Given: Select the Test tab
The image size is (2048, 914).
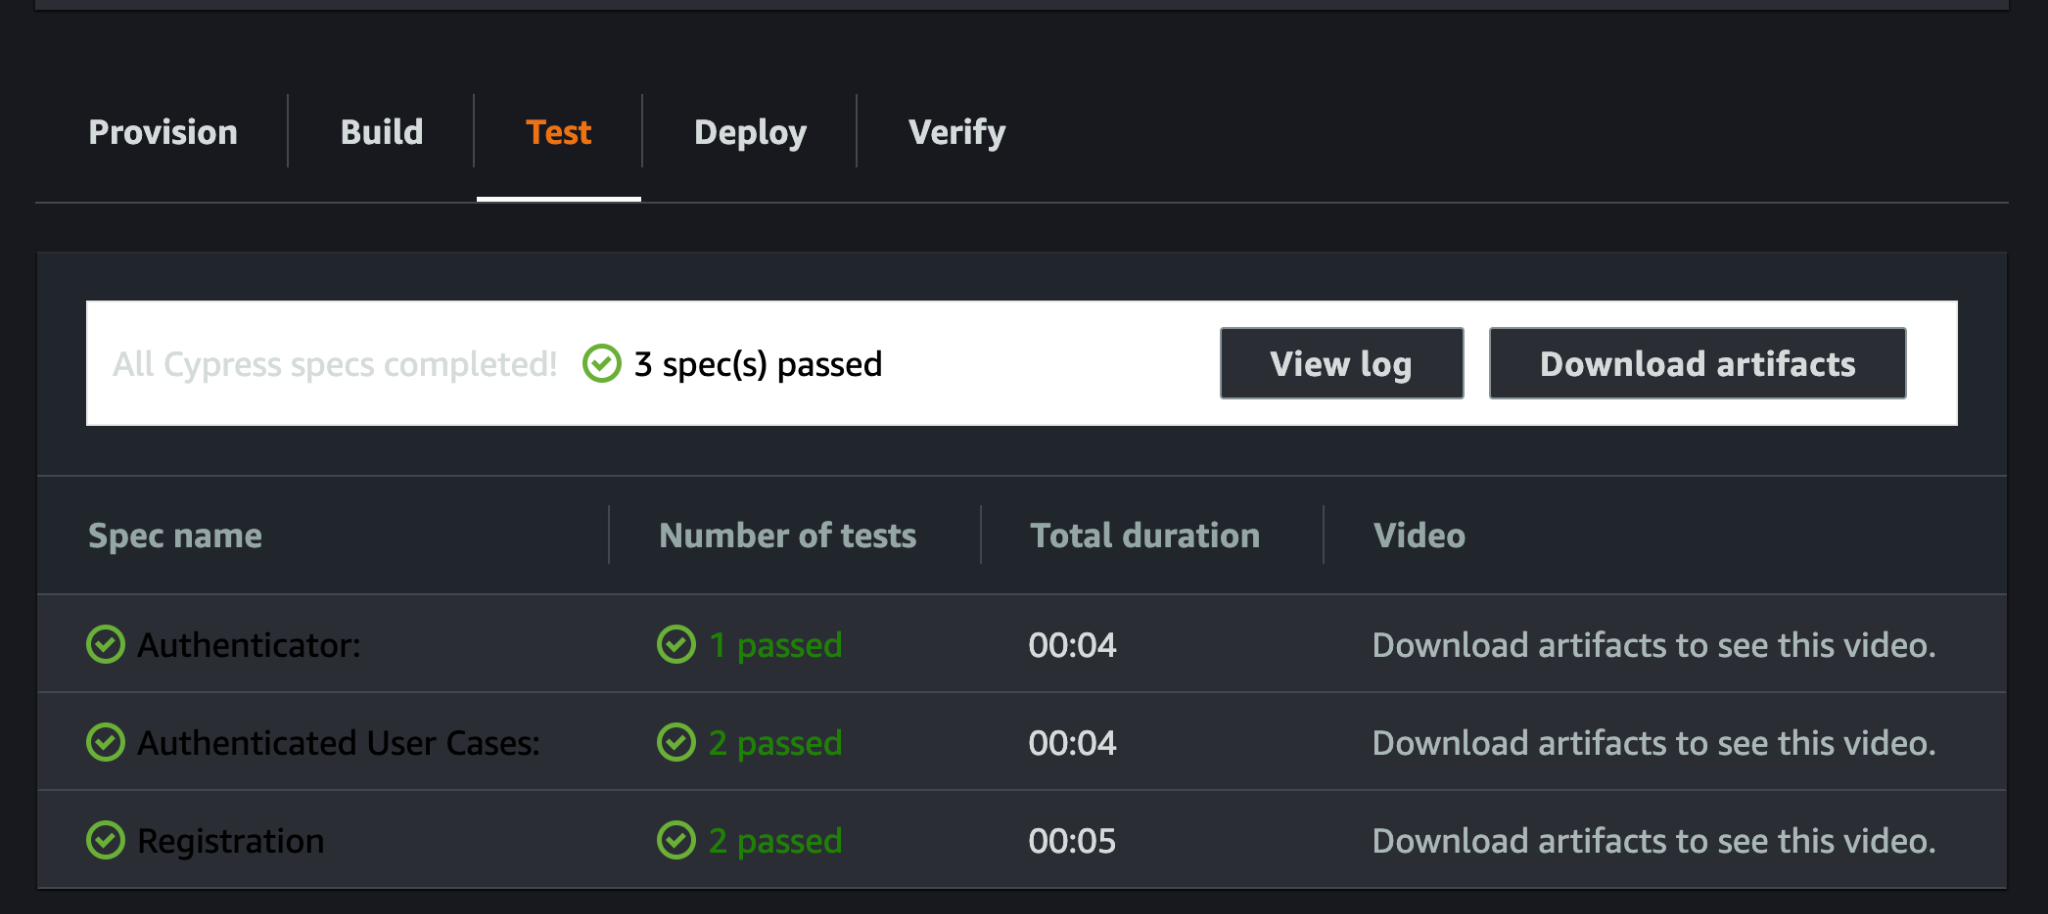Looking at the screenshot, I should [x=557, y=131].
